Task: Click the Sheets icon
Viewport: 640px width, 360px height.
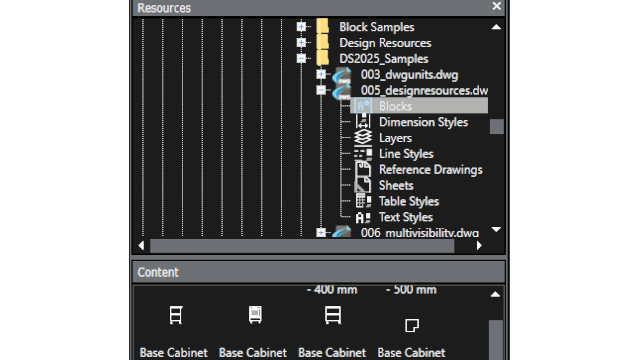Action: (x=363, y=185)
